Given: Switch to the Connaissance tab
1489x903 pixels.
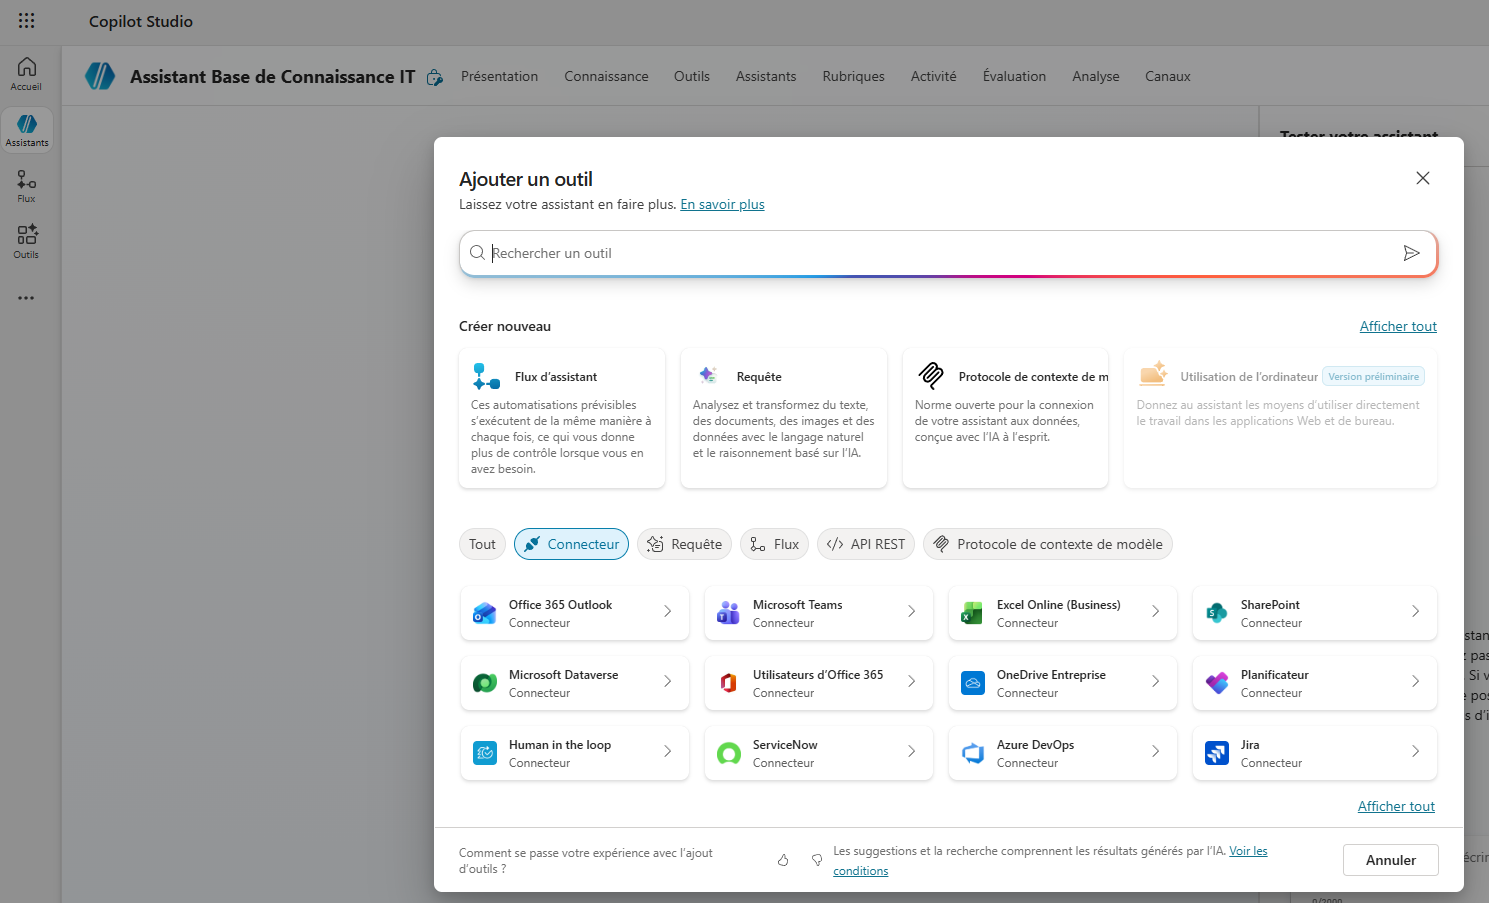Looking at the screenshot, I should click(606, 76).
